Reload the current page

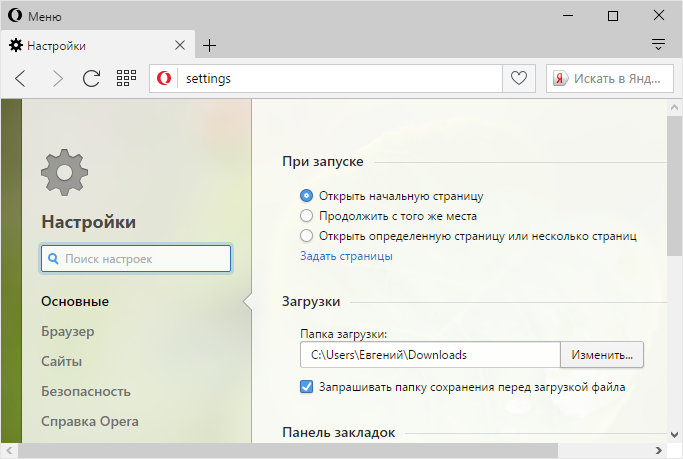(91, 78)
